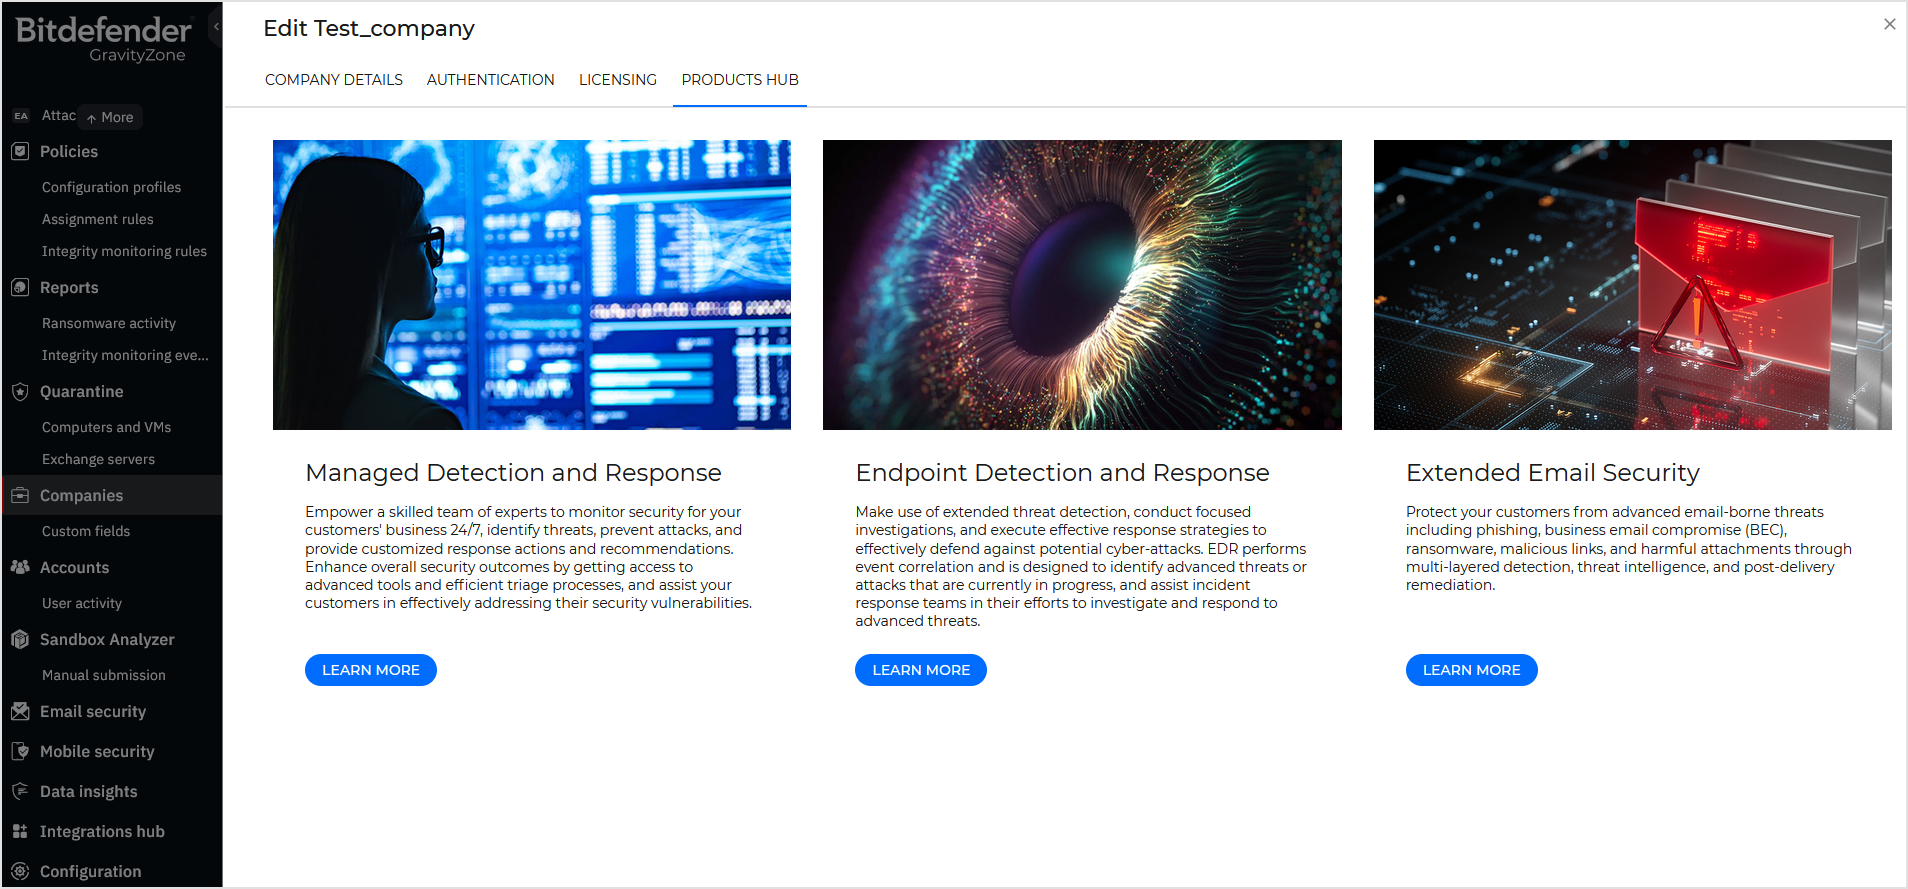Open Configuration profiles
Viewport: 1908px width, 889px height.
click(111, 187)
